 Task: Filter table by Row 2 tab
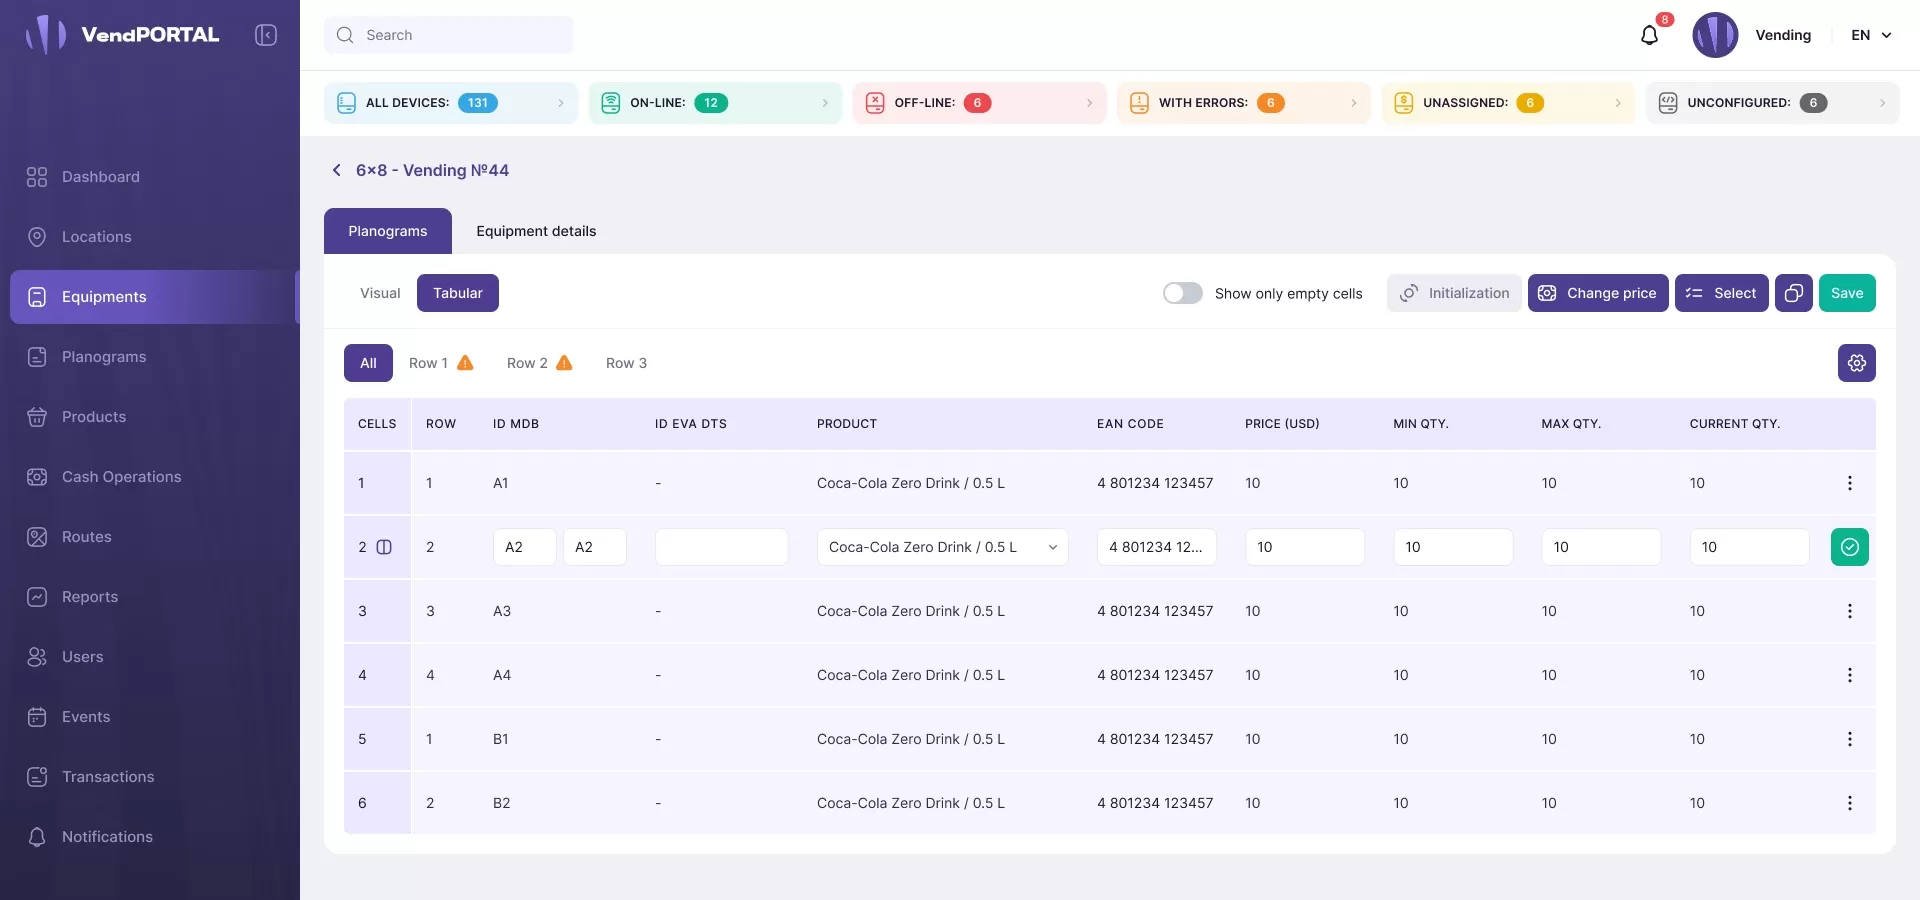click(538, 363)
